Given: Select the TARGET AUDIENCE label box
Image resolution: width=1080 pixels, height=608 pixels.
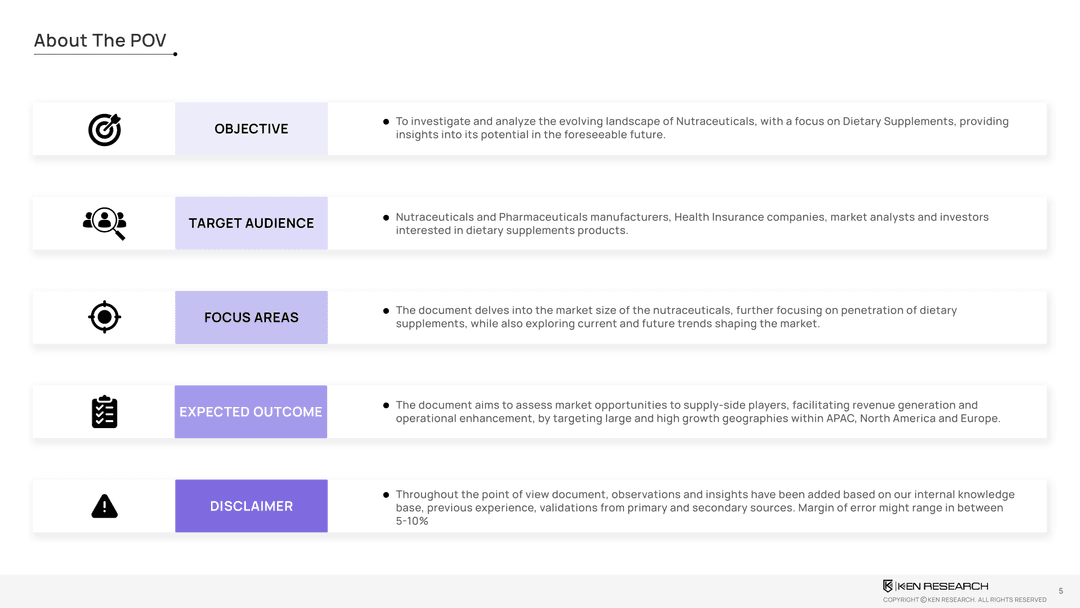Looking at the screenshot, I should coord(251,223).
